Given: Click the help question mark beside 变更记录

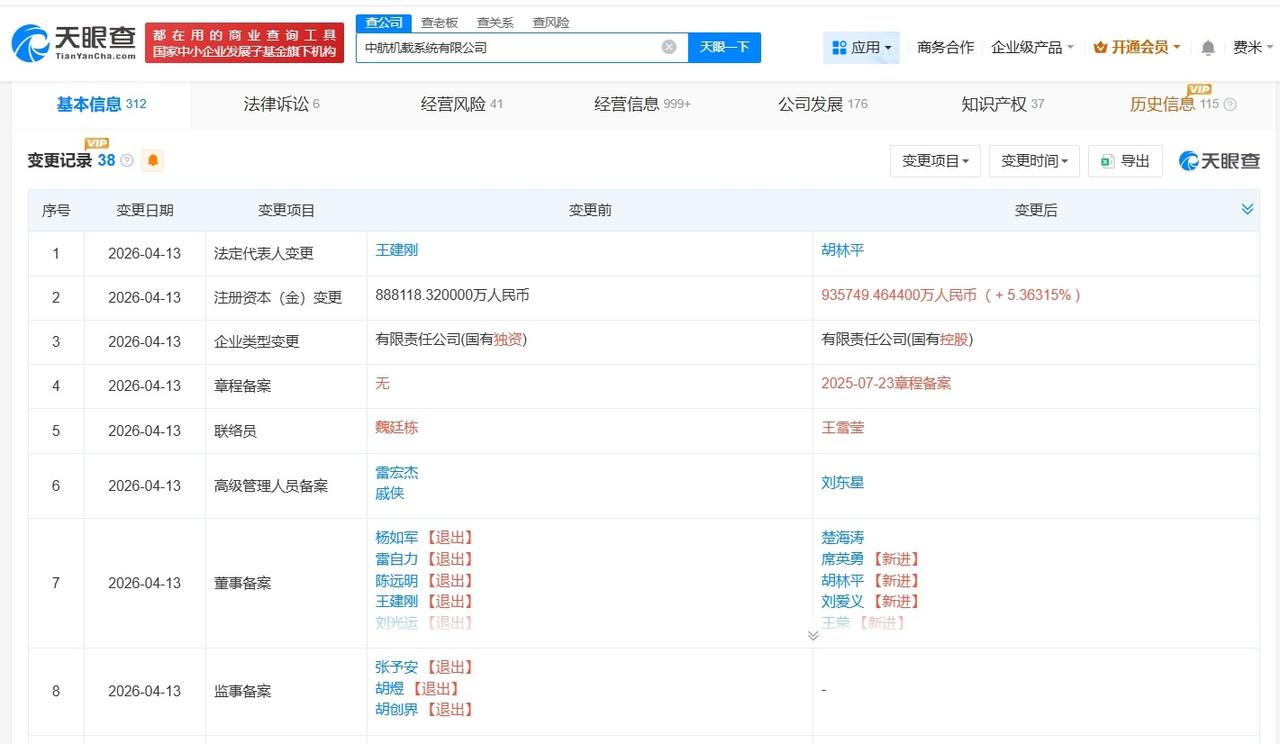Looking at the screenshot, I should tap(127, 160).
